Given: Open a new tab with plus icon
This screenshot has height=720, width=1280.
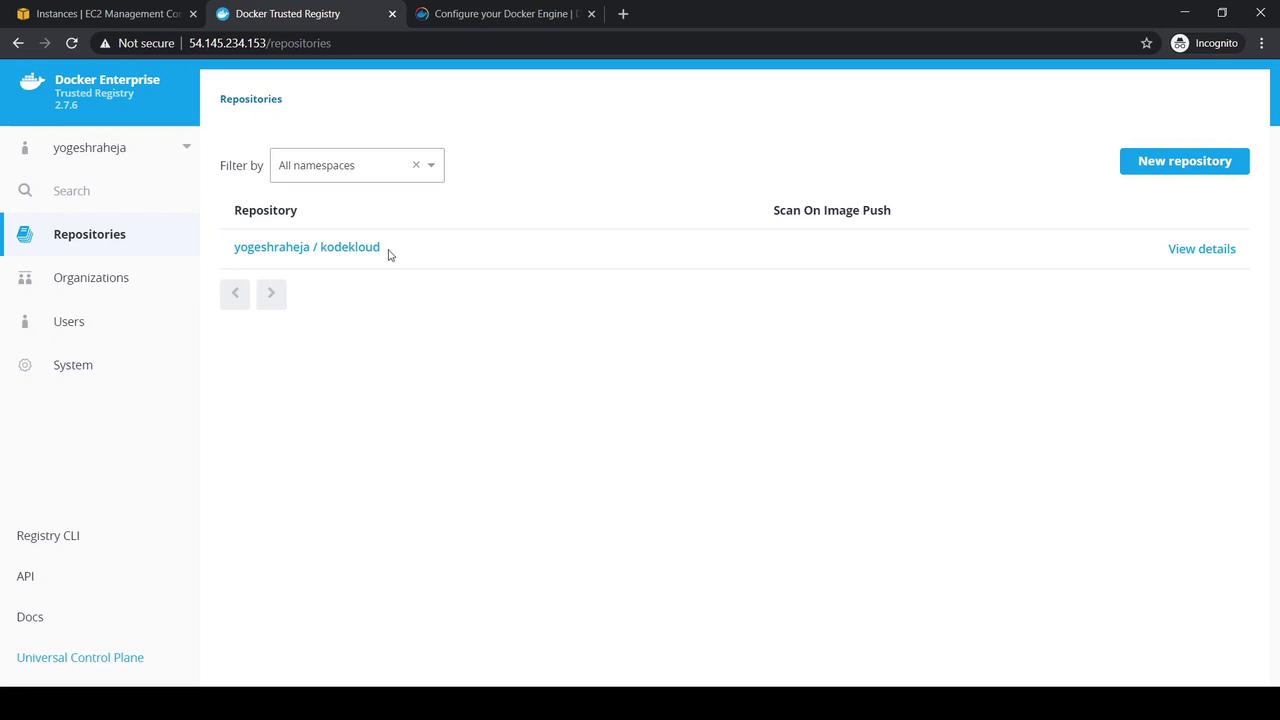Looking at the screenshot, I should pos(623,14).
